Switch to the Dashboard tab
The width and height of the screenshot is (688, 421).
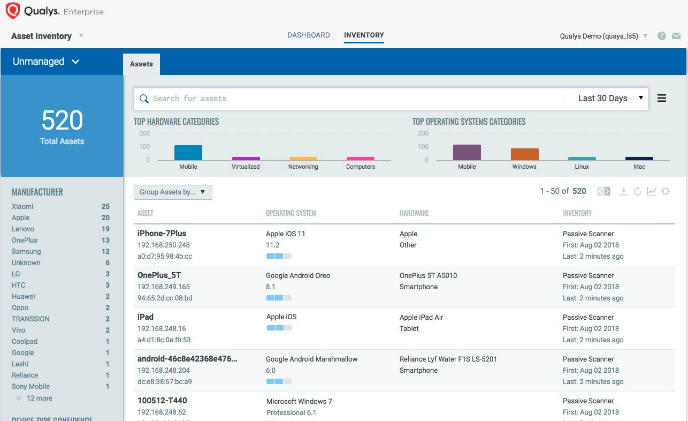(308, 35)
